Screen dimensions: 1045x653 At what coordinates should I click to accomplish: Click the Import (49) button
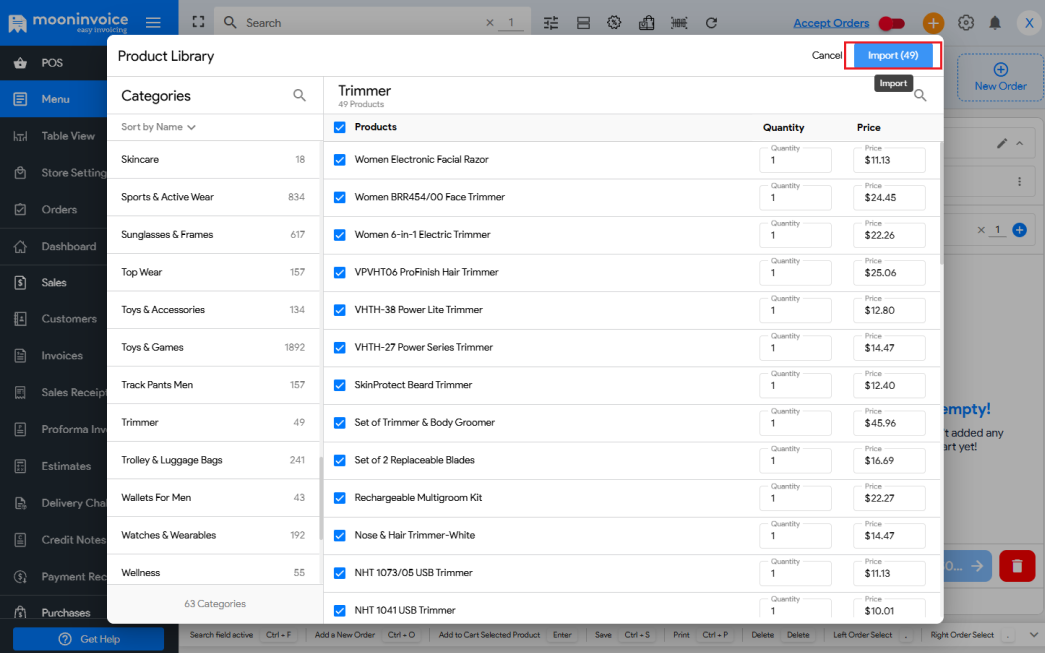tap(893, 55)
